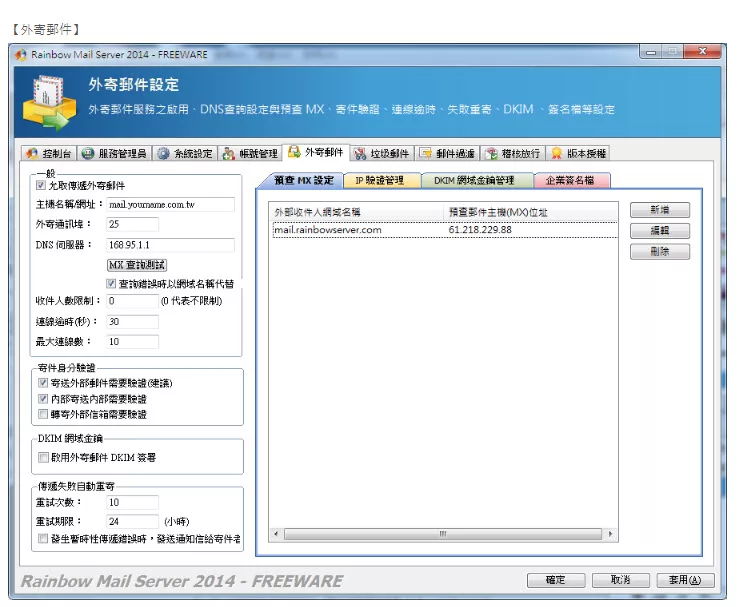The image size is (750, 607).
Task: Switch to IP 驗證管理 tab
Action: click(379, 181)
